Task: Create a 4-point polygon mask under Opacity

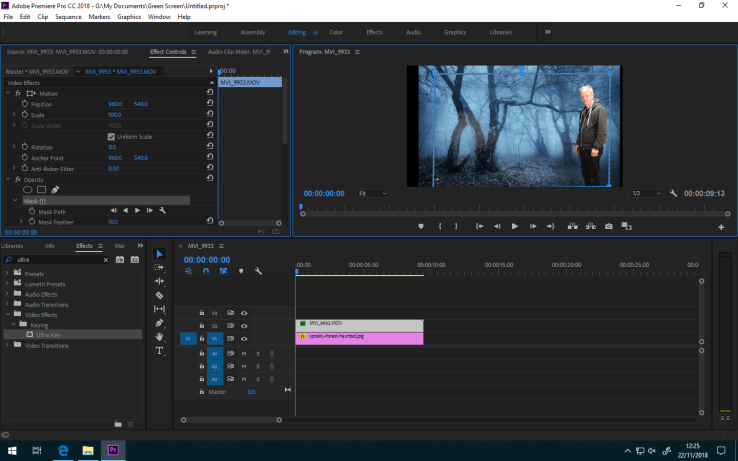Action: [41, 190]
